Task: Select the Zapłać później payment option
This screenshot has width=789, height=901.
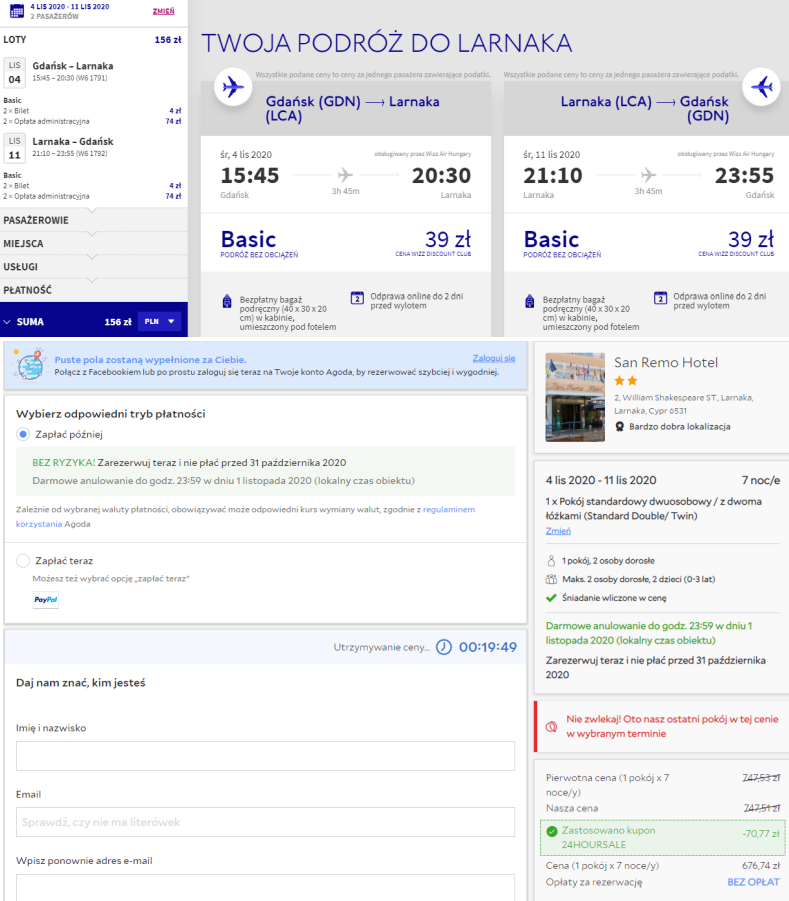Action: 23,434
